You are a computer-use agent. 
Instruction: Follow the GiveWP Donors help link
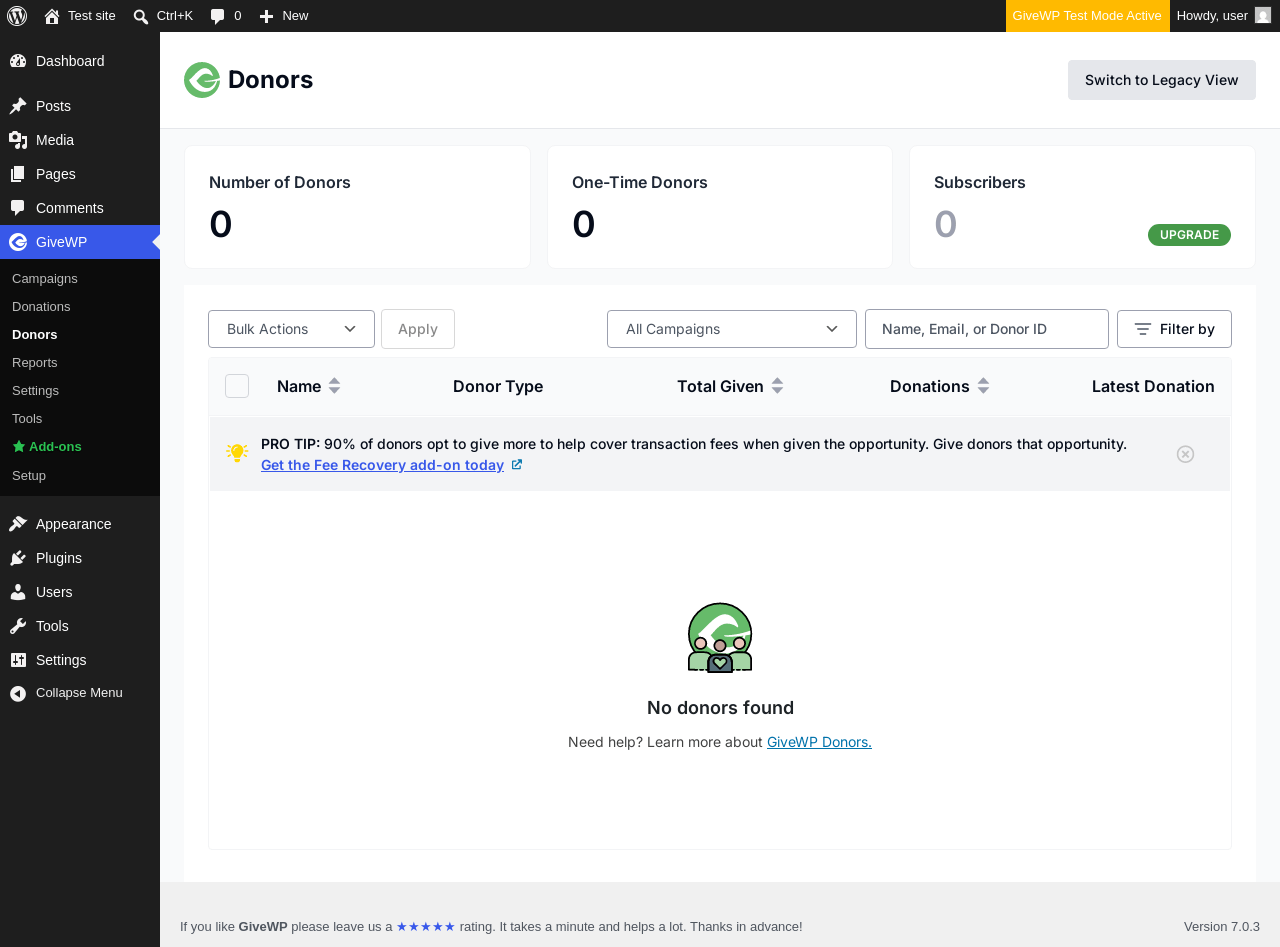pyautogui.click(x=819, y=742)
